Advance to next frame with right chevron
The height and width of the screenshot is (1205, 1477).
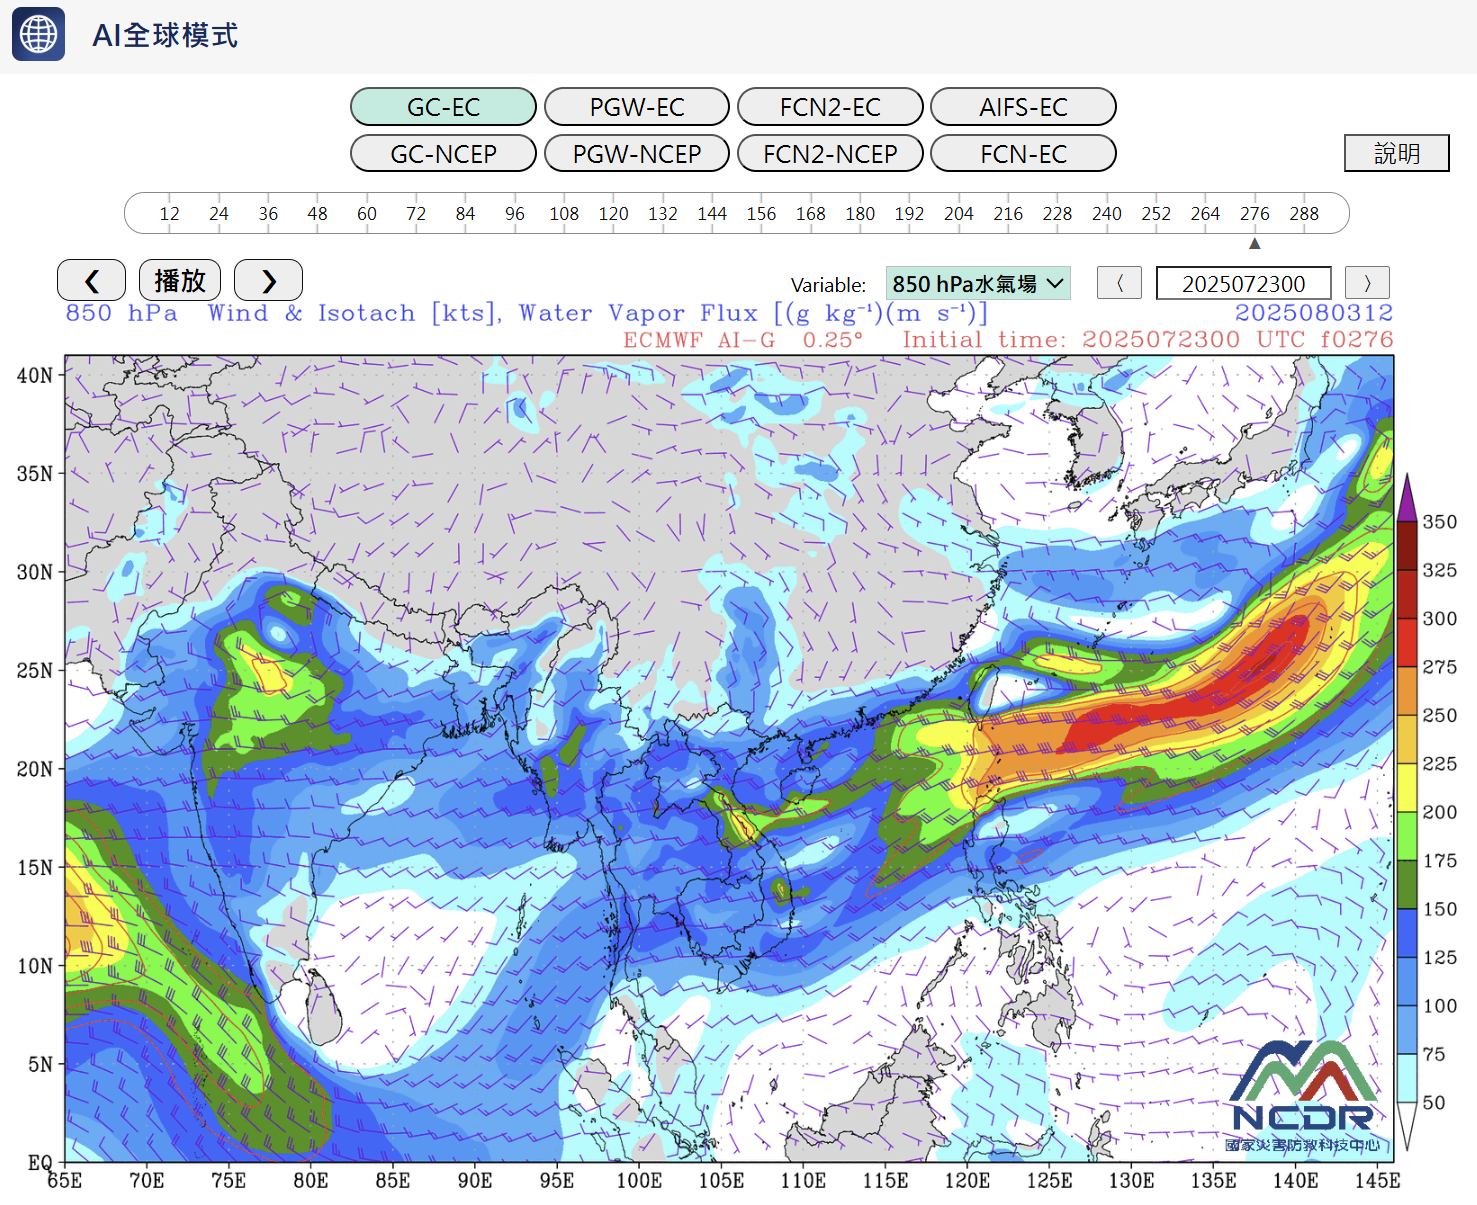[x=268, y=281]
